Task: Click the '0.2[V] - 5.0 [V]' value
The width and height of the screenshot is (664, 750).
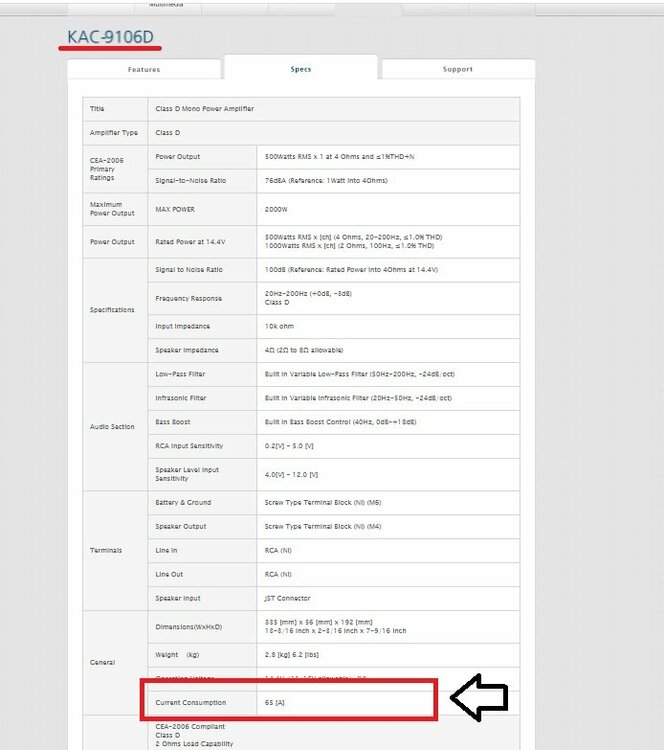Action: click(x=289, y=445)
